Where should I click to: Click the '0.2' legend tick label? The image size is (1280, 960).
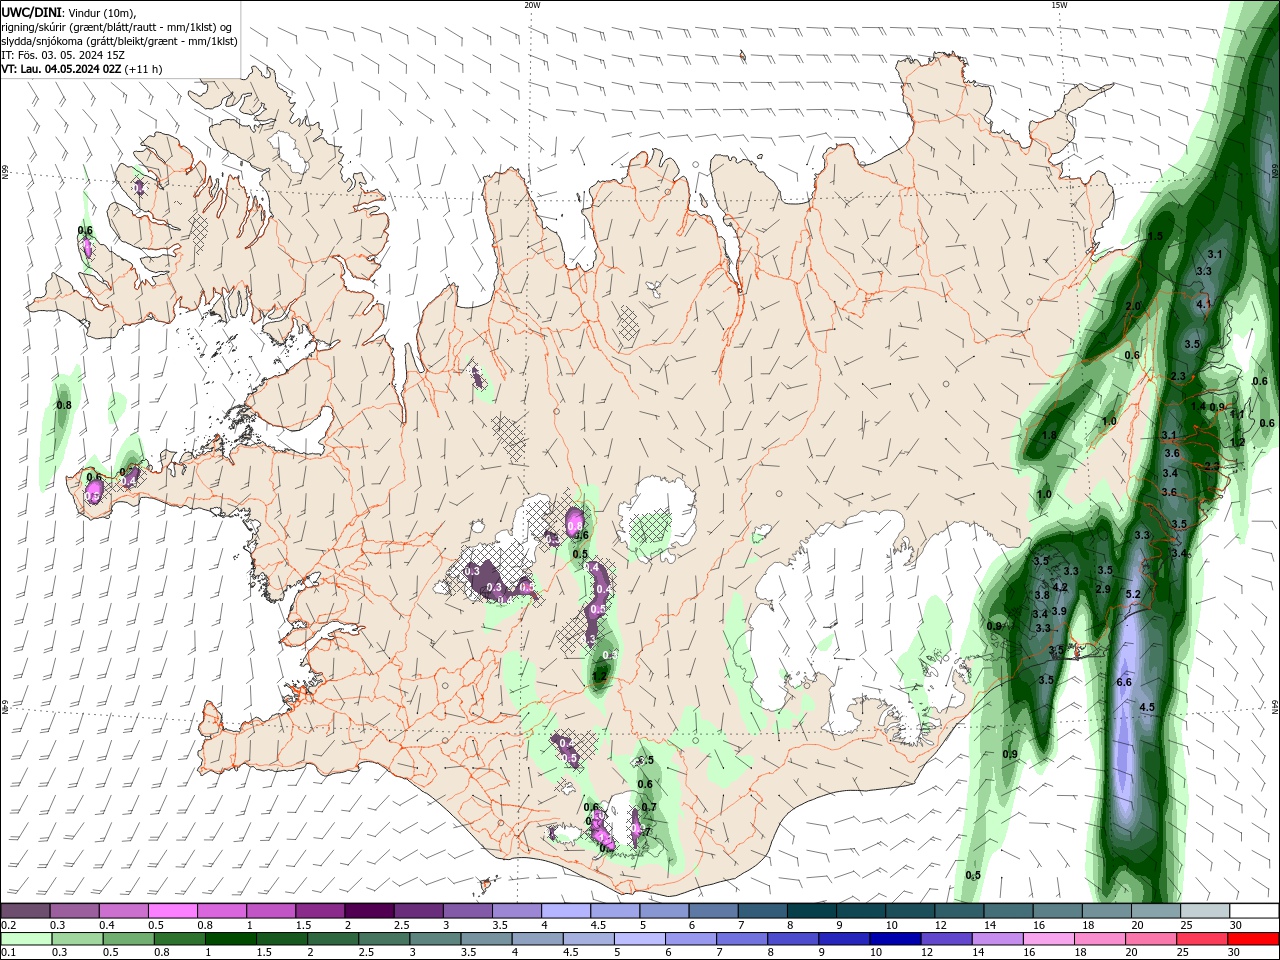coord(9,925)
